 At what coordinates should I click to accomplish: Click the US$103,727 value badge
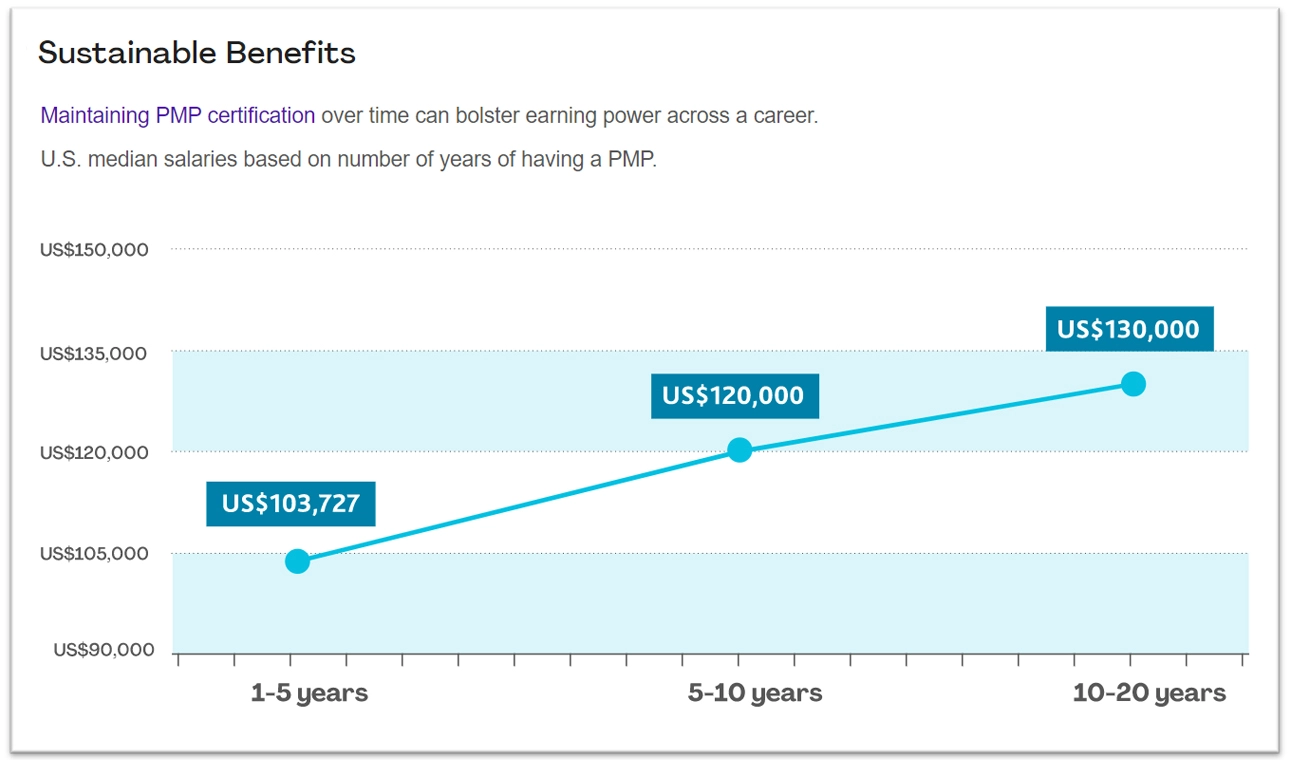point(290,504)
